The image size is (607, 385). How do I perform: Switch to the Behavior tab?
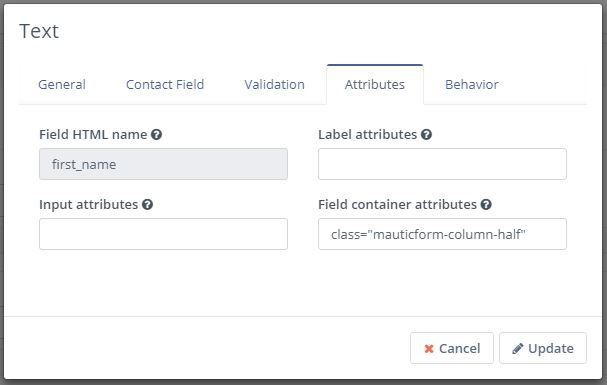tap(472, 84)
